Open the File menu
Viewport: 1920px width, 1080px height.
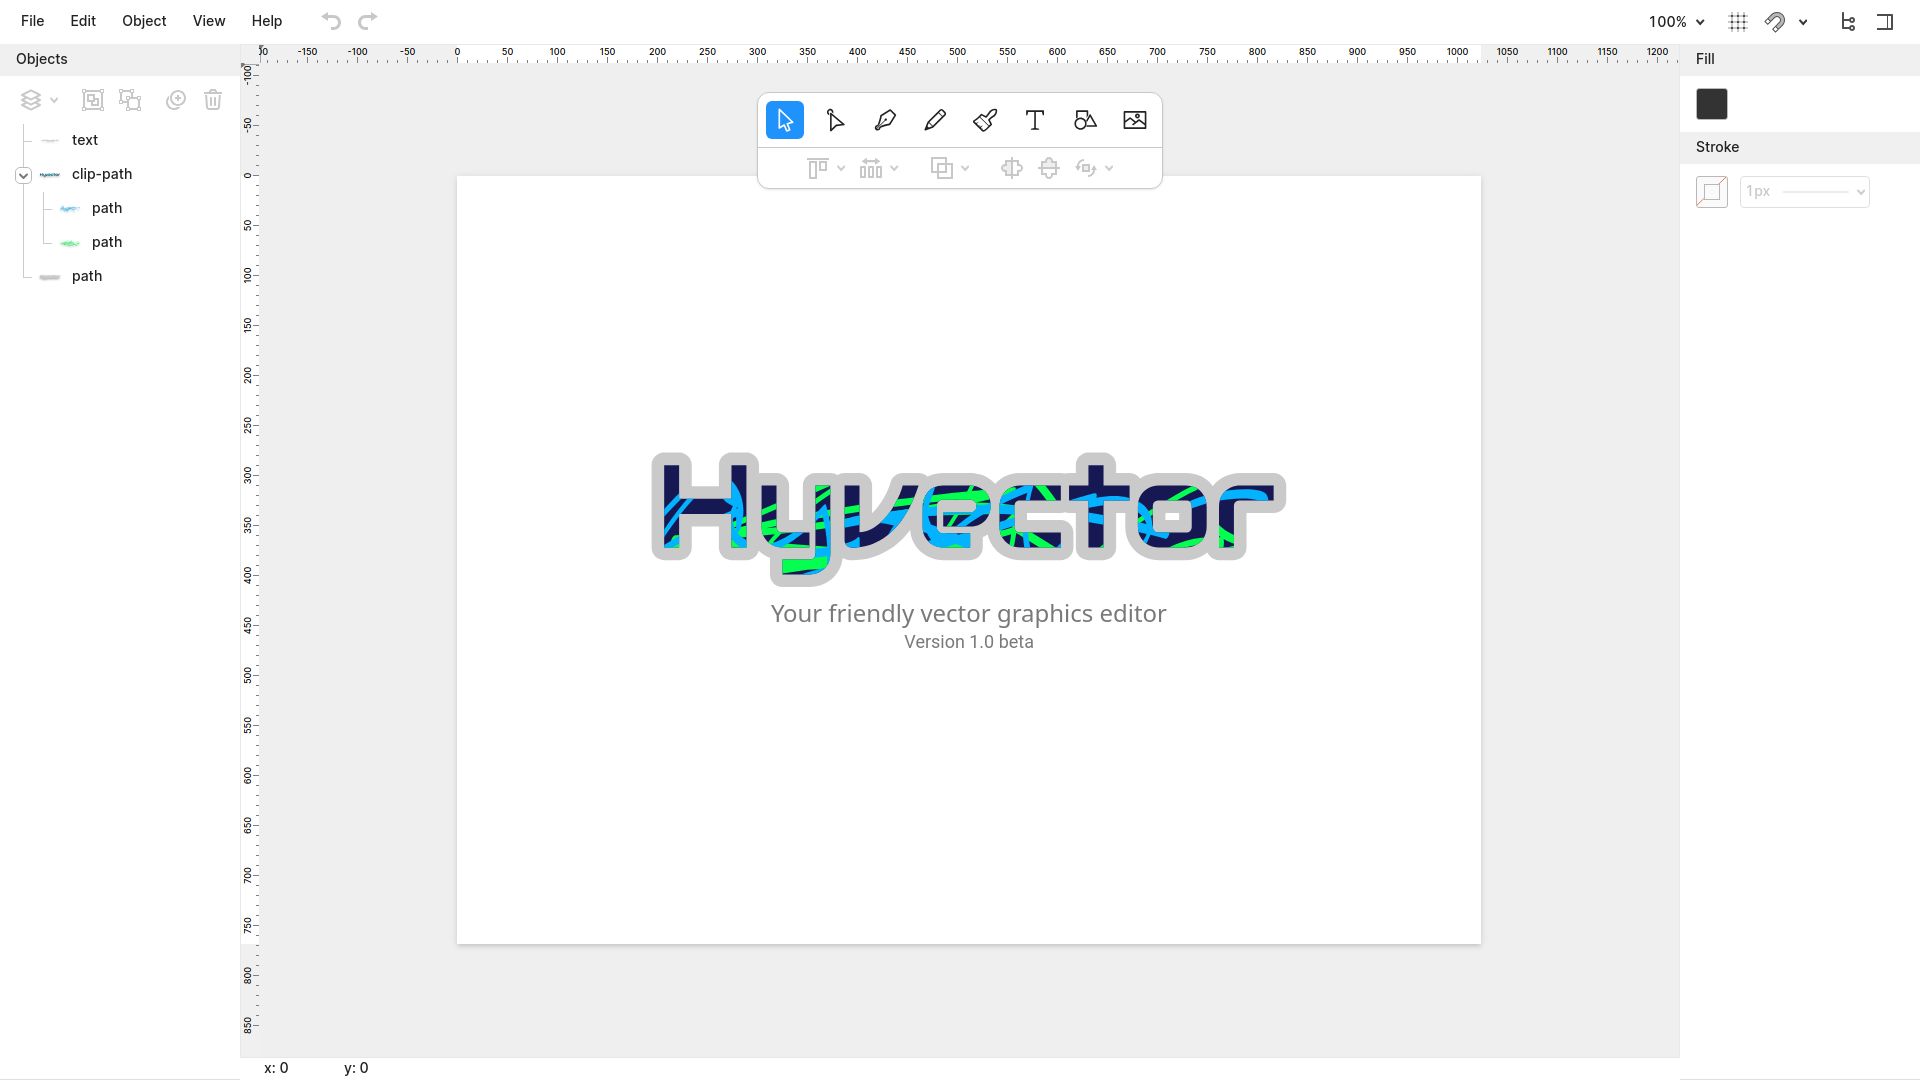32,21
